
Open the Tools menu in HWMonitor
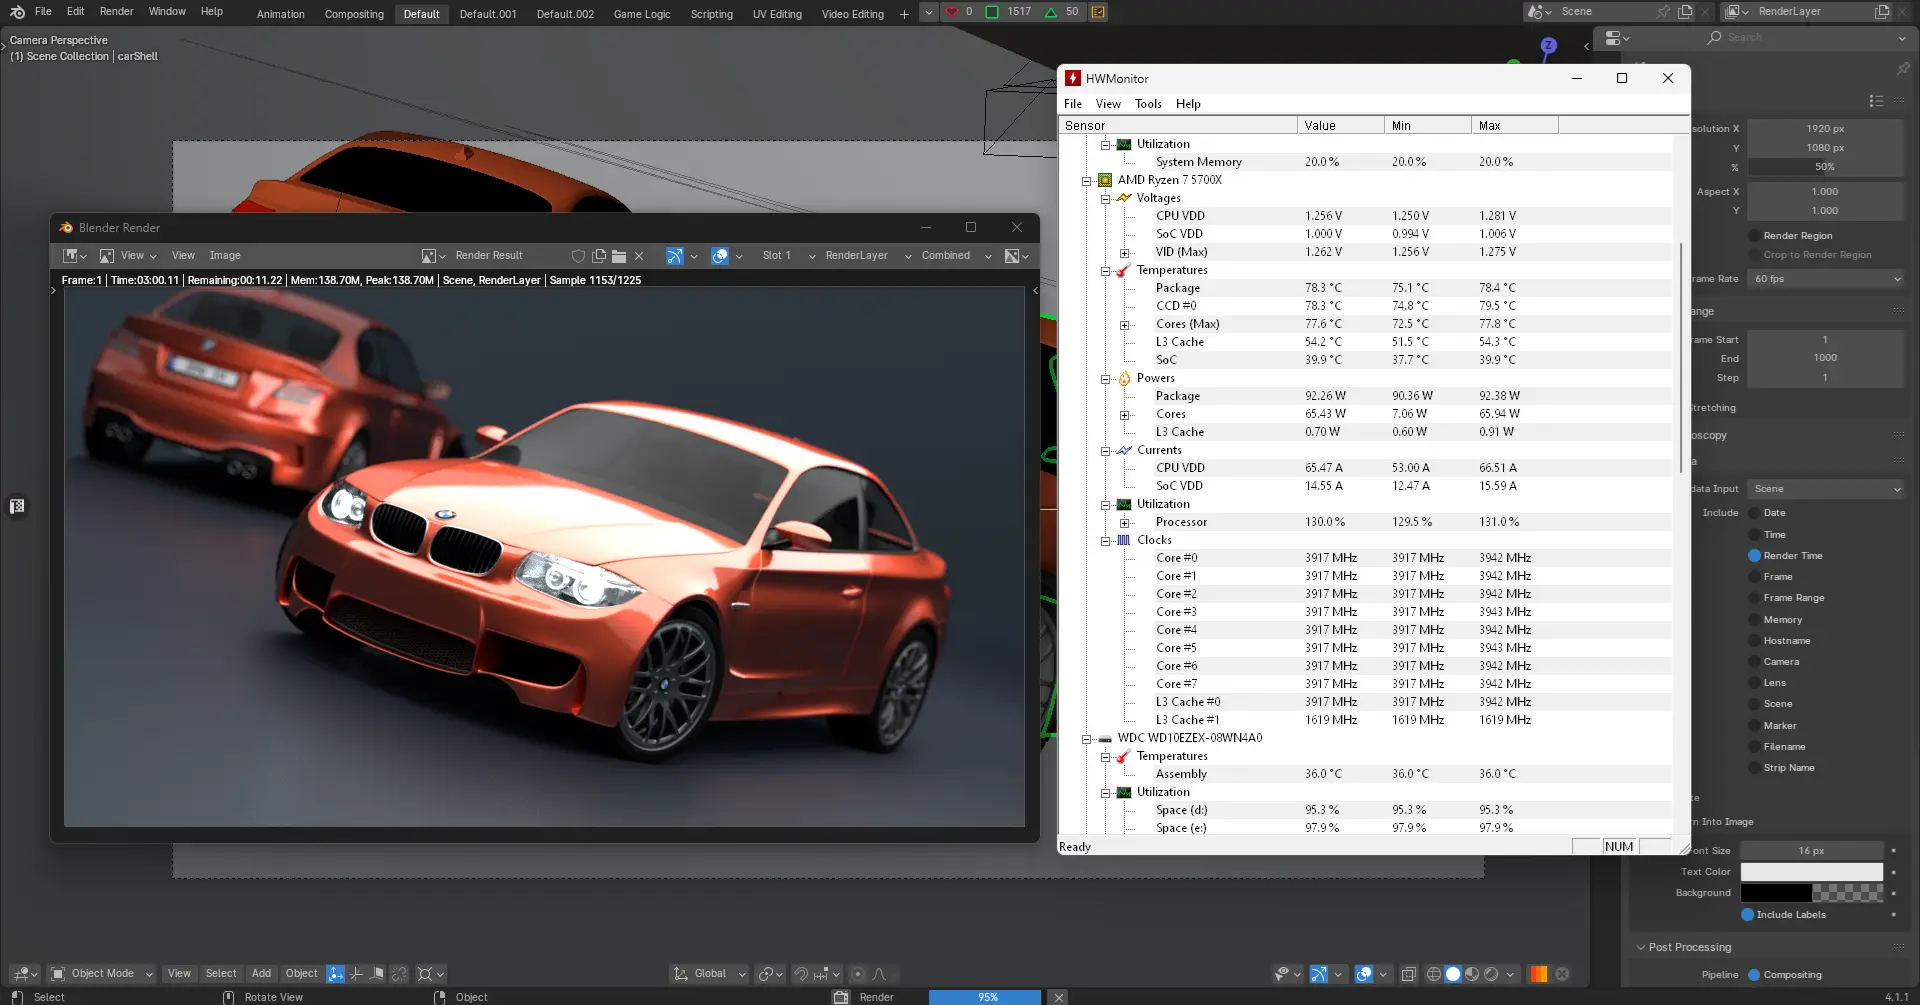tap(1147, 104)
